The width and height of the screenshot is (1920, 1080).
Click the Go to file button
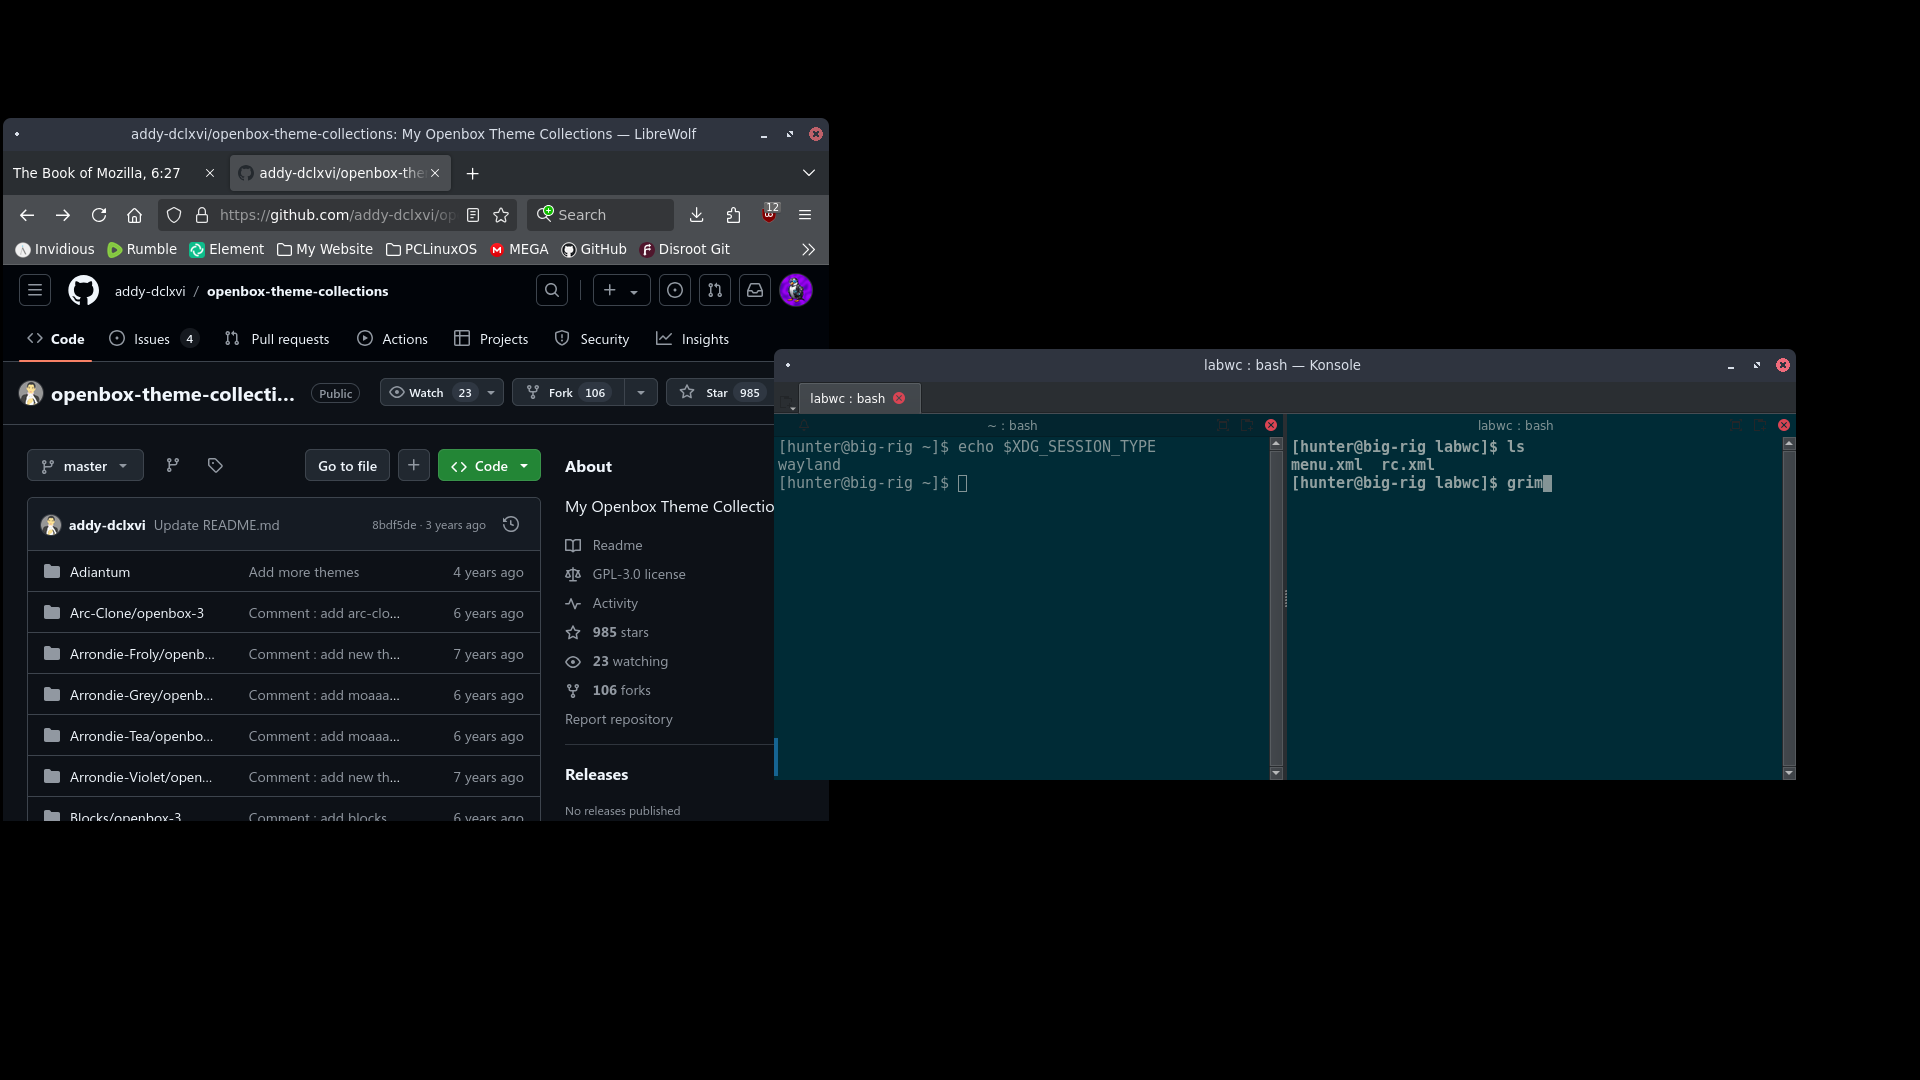(x=347, y=466)
